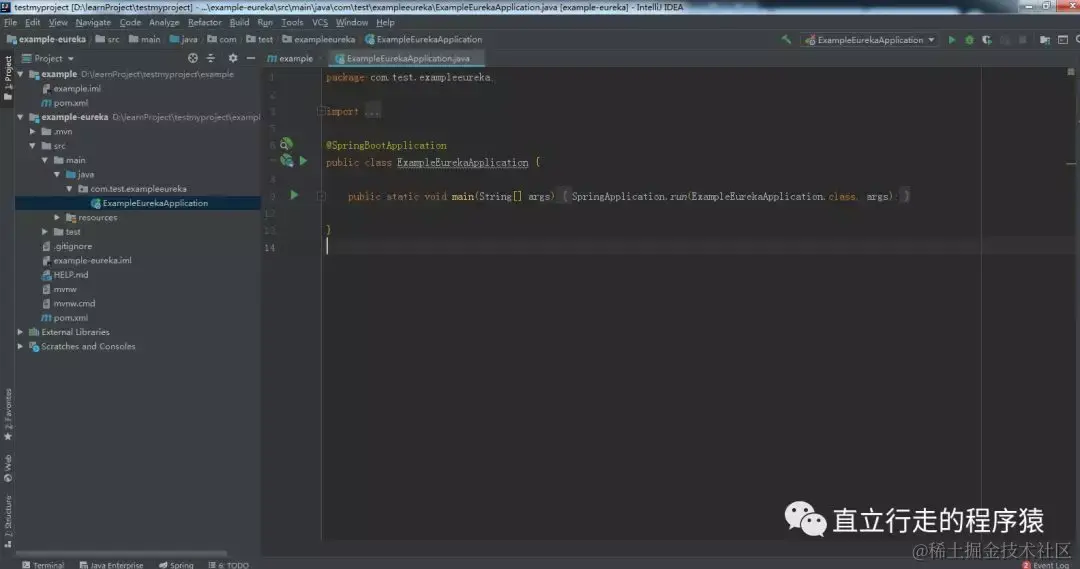Click the Project tree horizontal scrollbar
This screenshot has height=569, width=1080.
tap(121, 552)
